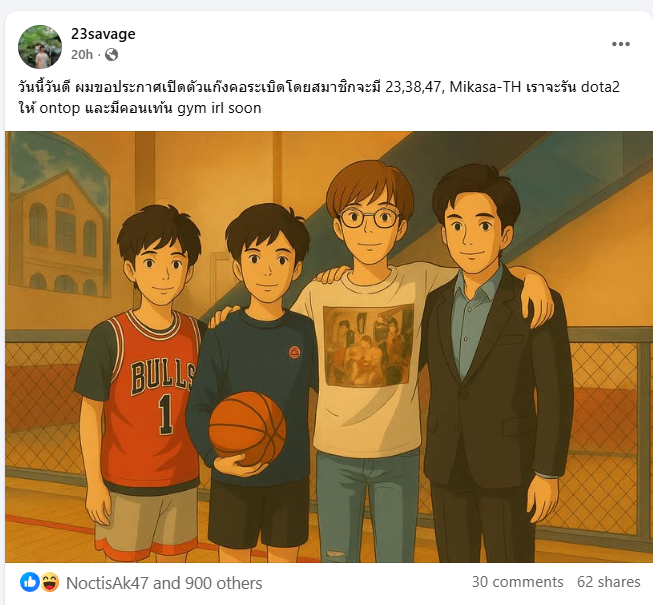View the 62 shares list
Screen dimensions: 653x605
pyautogui.click(x=608, y=582)
